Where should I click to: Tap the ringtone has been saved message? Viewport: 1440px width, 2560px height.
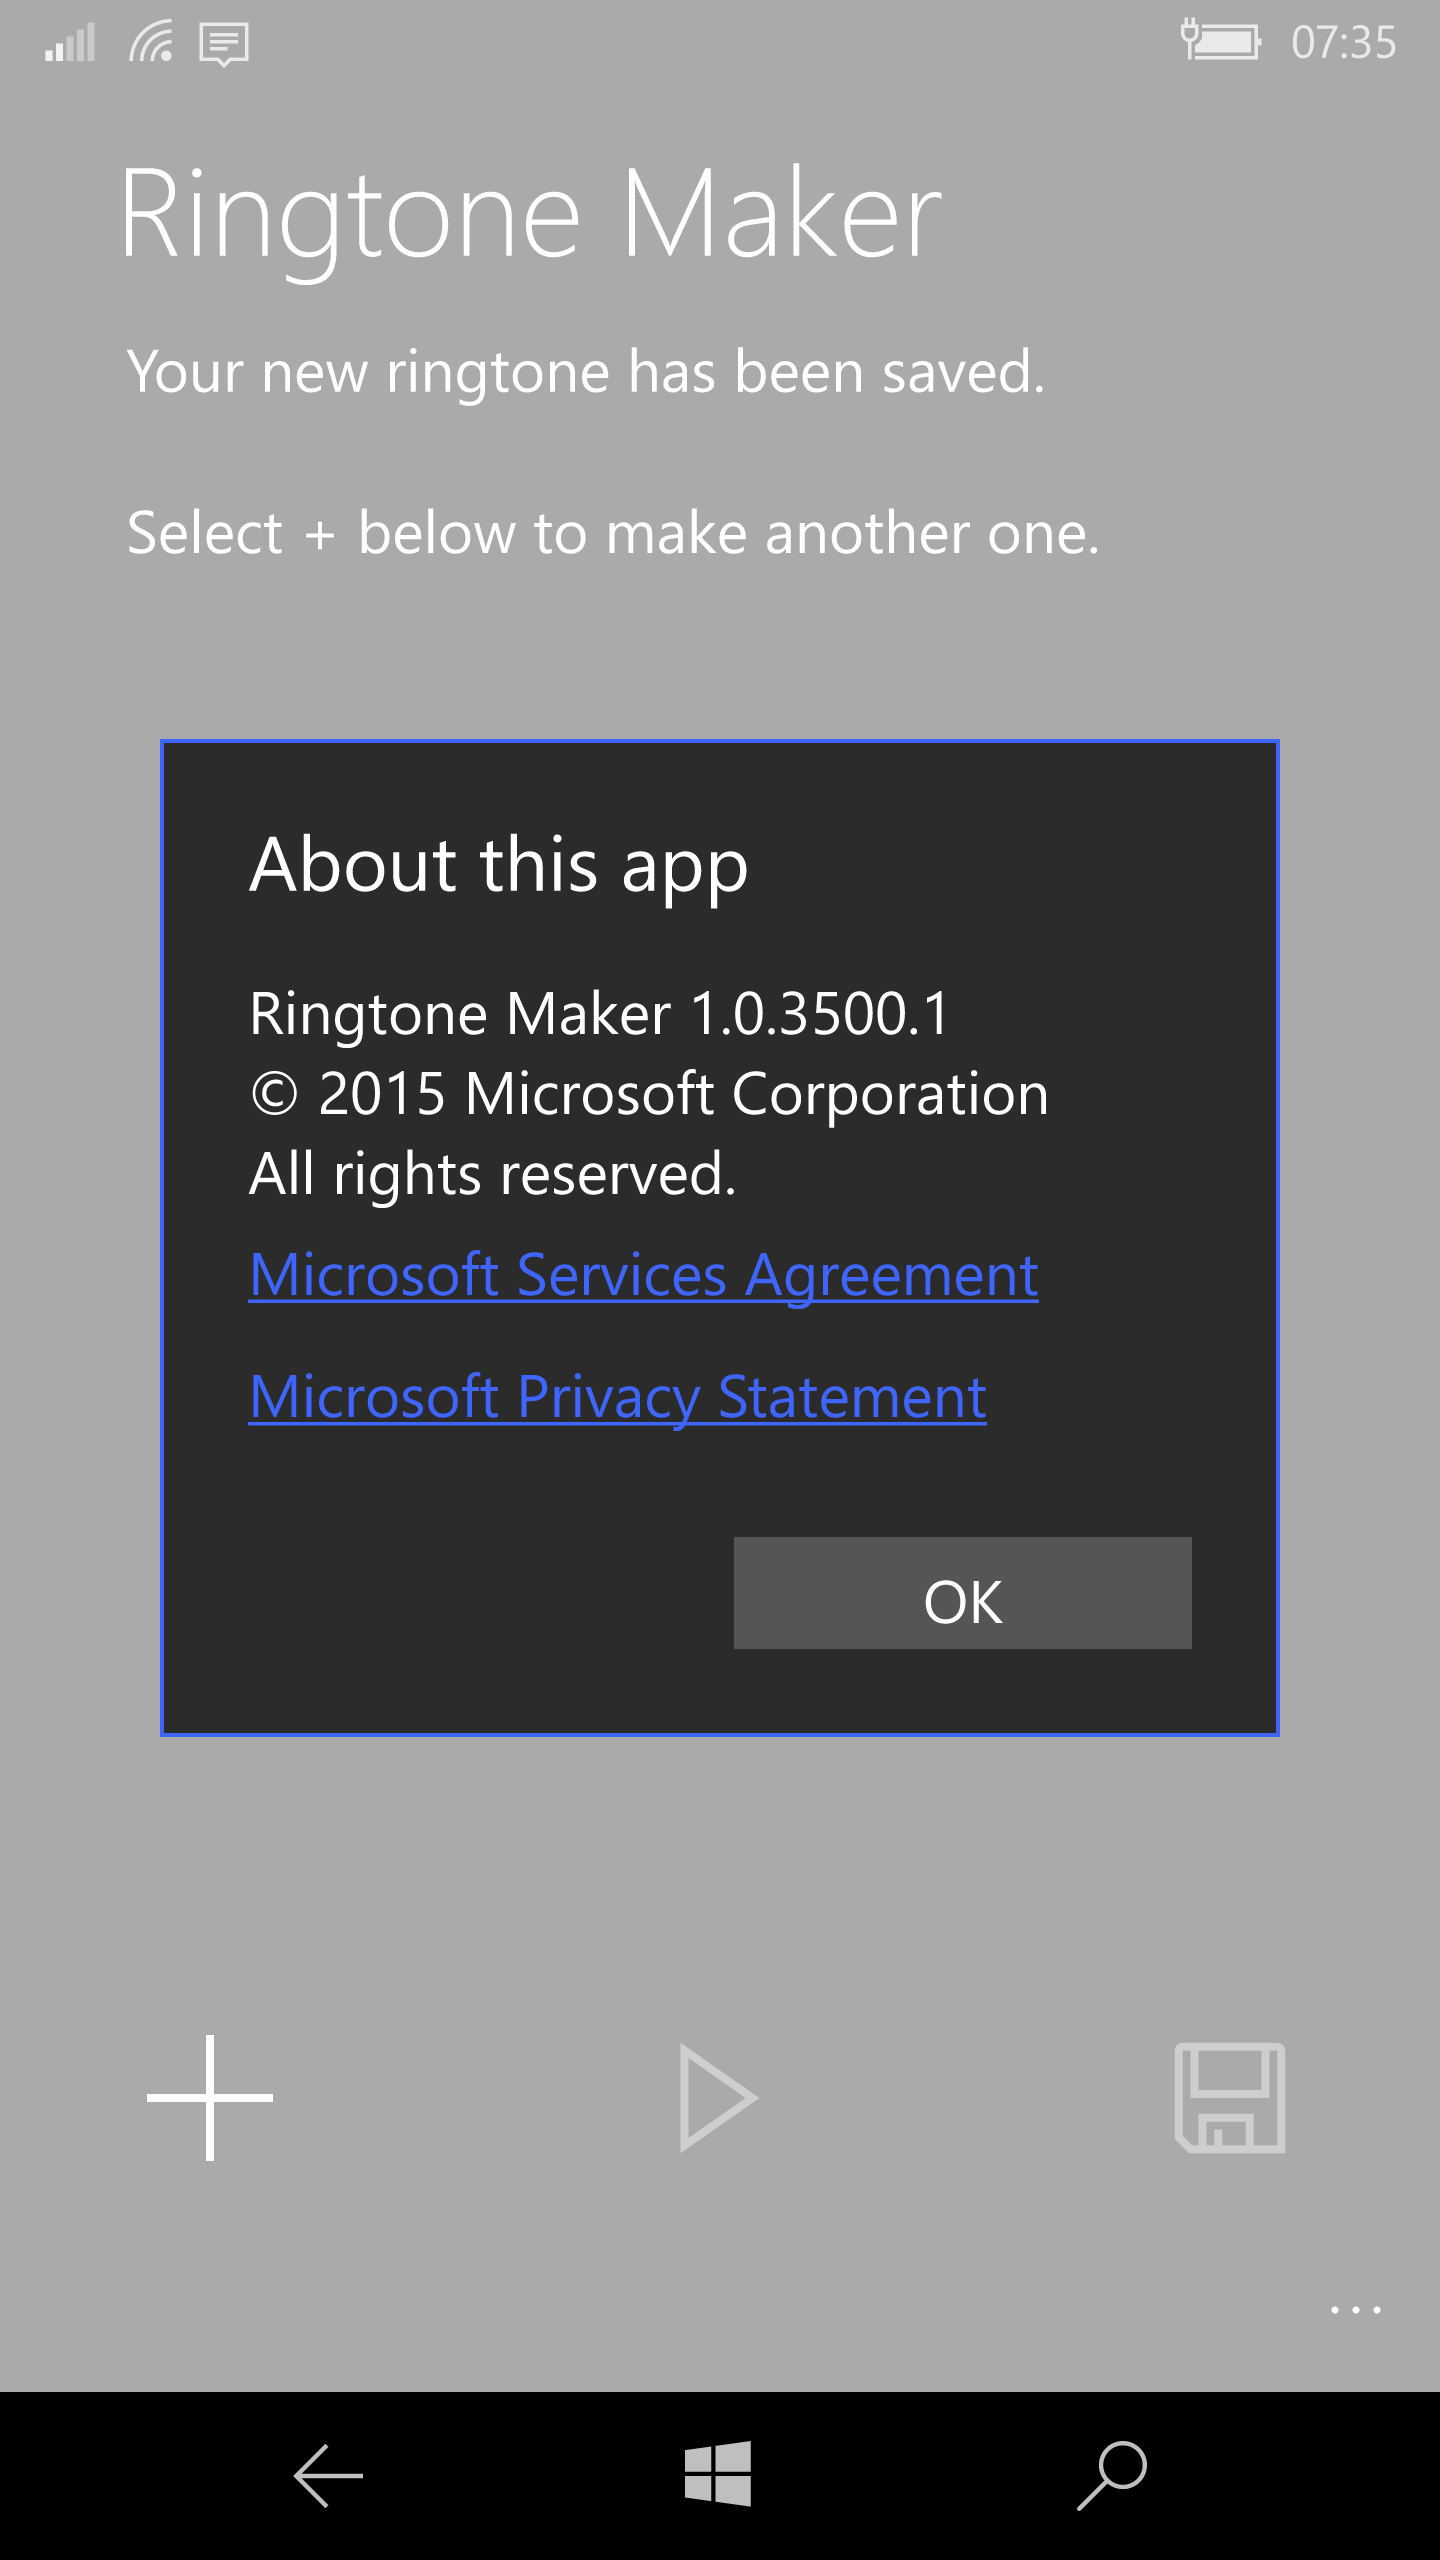click(586, 372)
